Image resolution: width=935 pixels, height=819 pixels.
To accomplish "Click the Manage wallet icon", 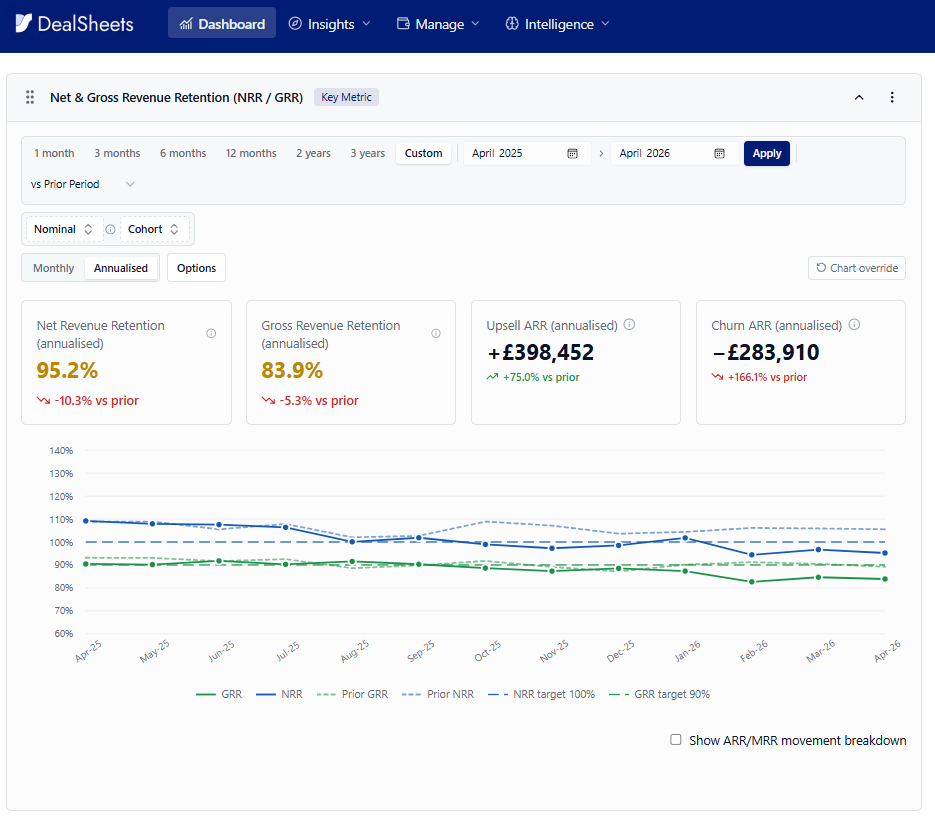I will point(404,23).
